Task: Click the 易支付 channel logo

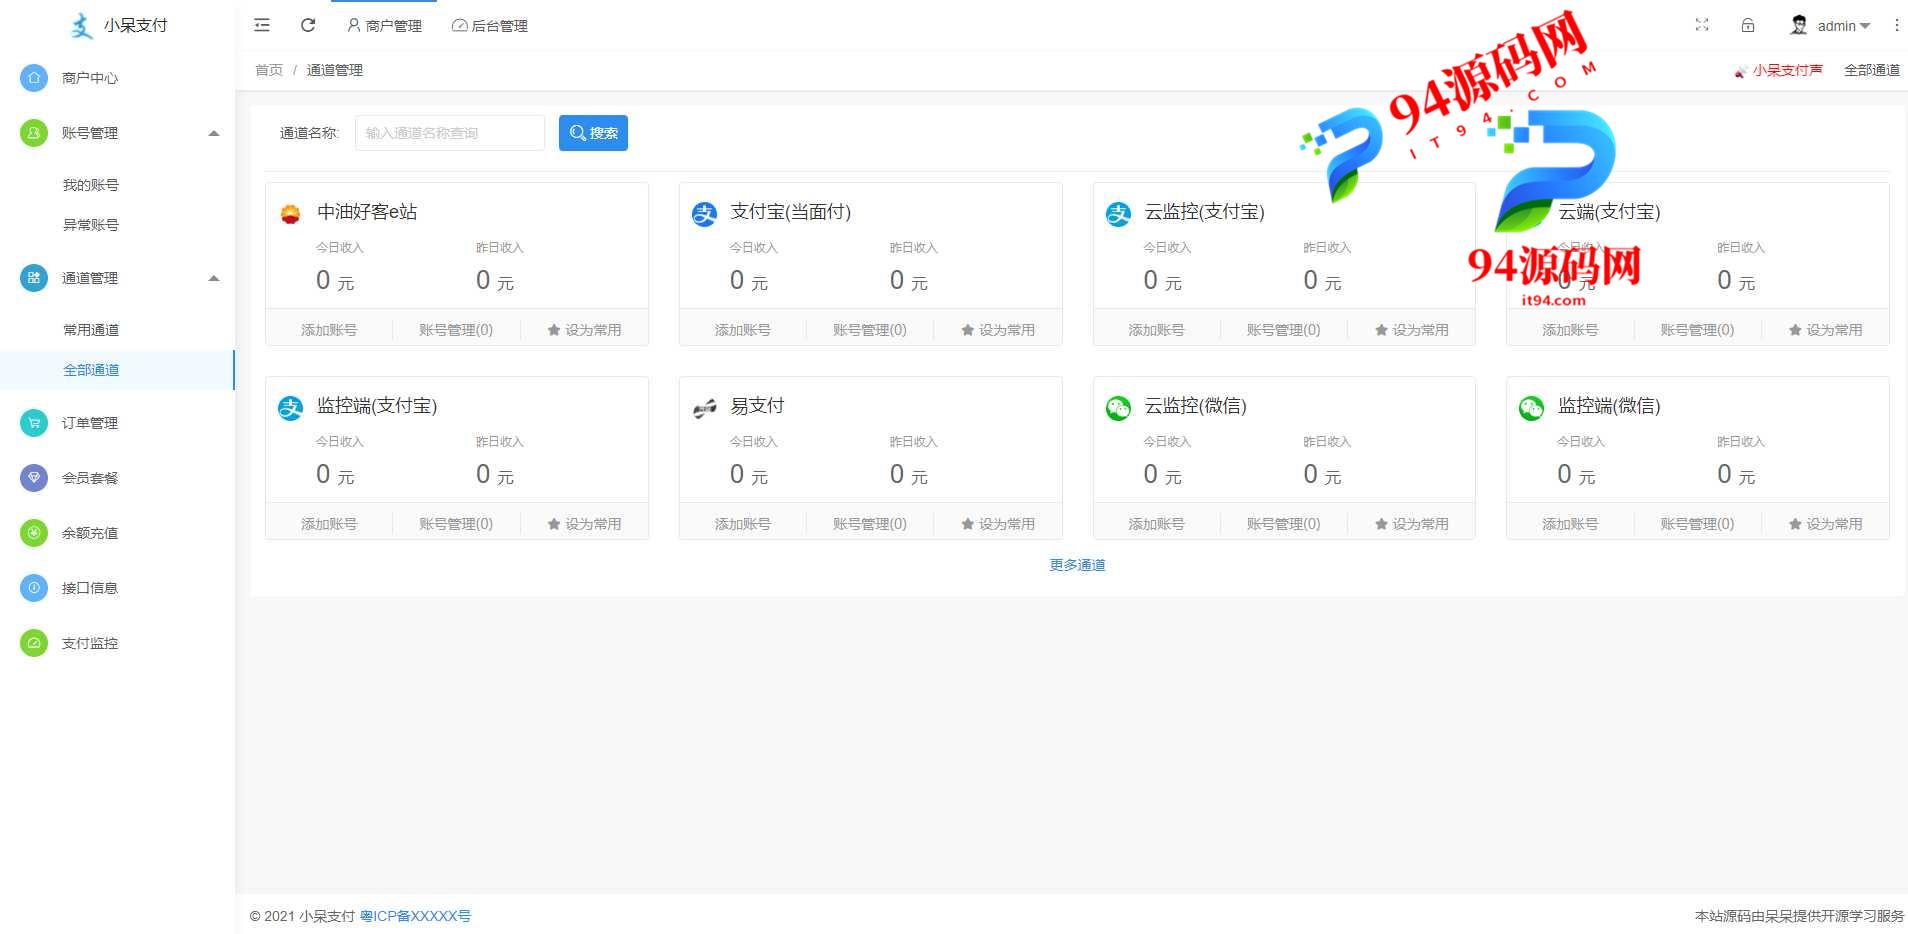Action: click(x=704, y=408)
